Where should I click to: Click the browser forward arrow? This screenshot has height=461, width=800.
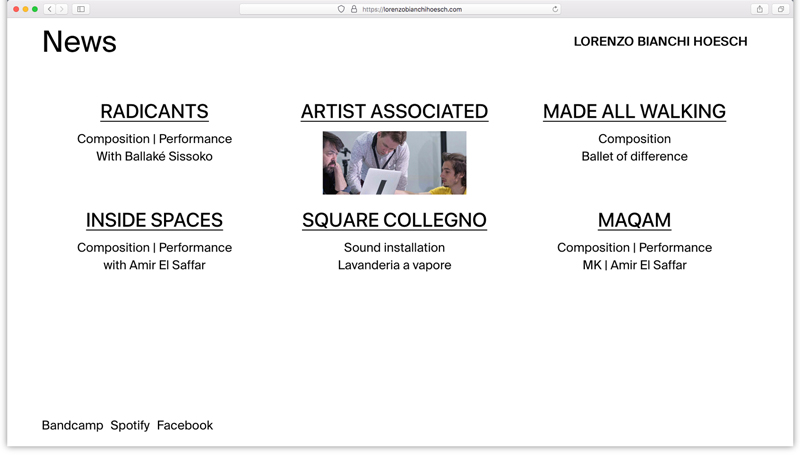click(62, 9)
